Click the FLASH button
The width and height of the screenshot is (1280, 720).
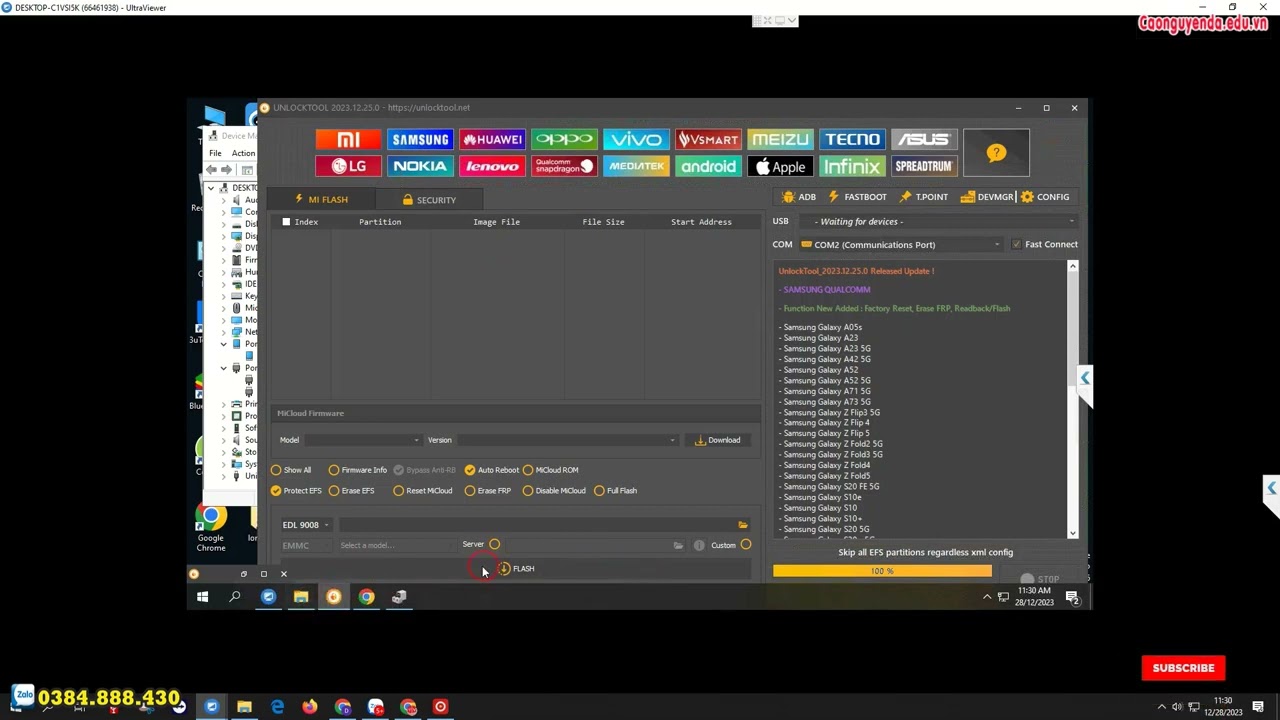[x=516, y=569]
